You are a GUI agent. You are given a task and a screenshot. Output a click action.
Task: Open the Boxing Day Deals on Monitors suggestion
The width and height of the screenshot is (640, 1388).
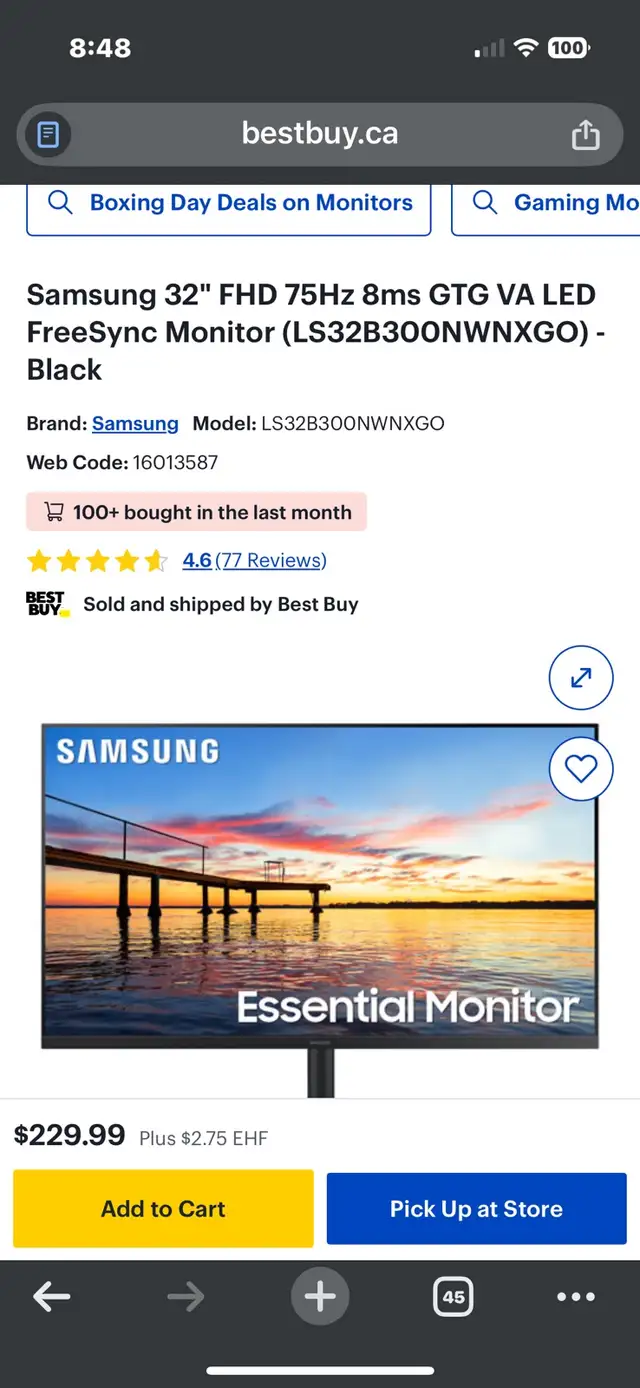(250, 202)
